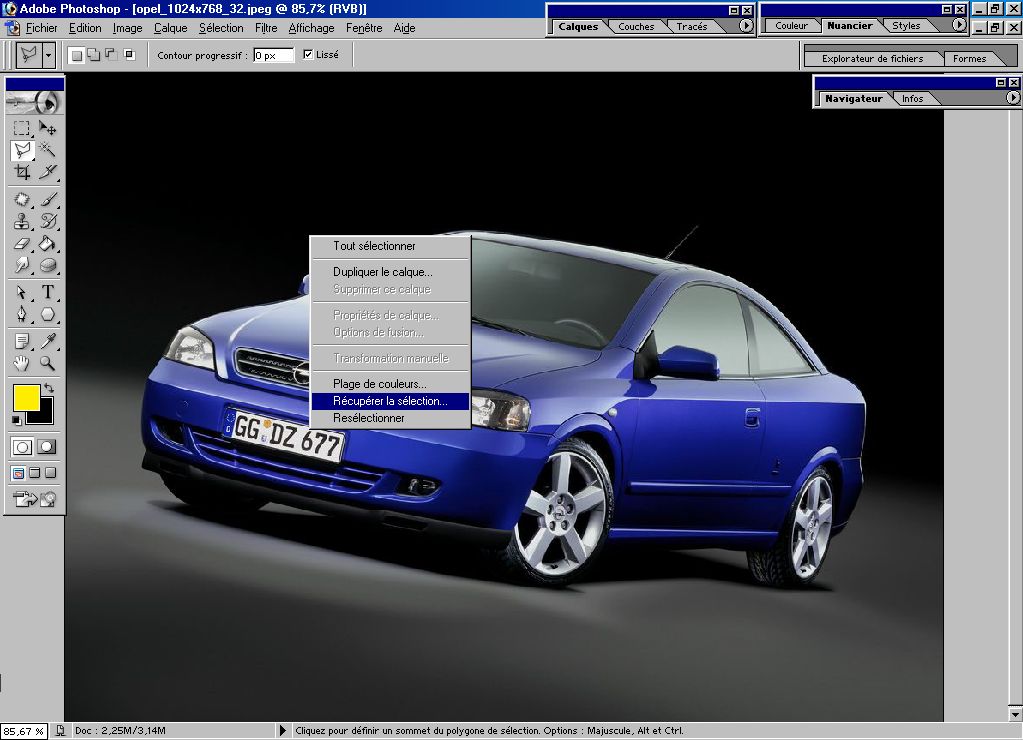Open the Nuancier palette menu arrow
The width and height of the screenshot is (1023, 740).
pos(958,25)
